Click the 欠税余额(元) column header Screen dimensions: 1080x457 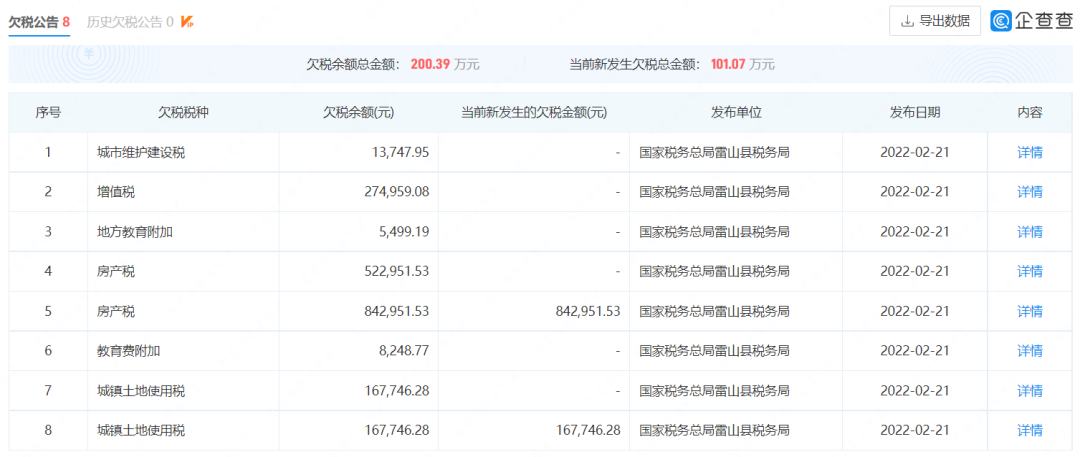coord(359,112)
